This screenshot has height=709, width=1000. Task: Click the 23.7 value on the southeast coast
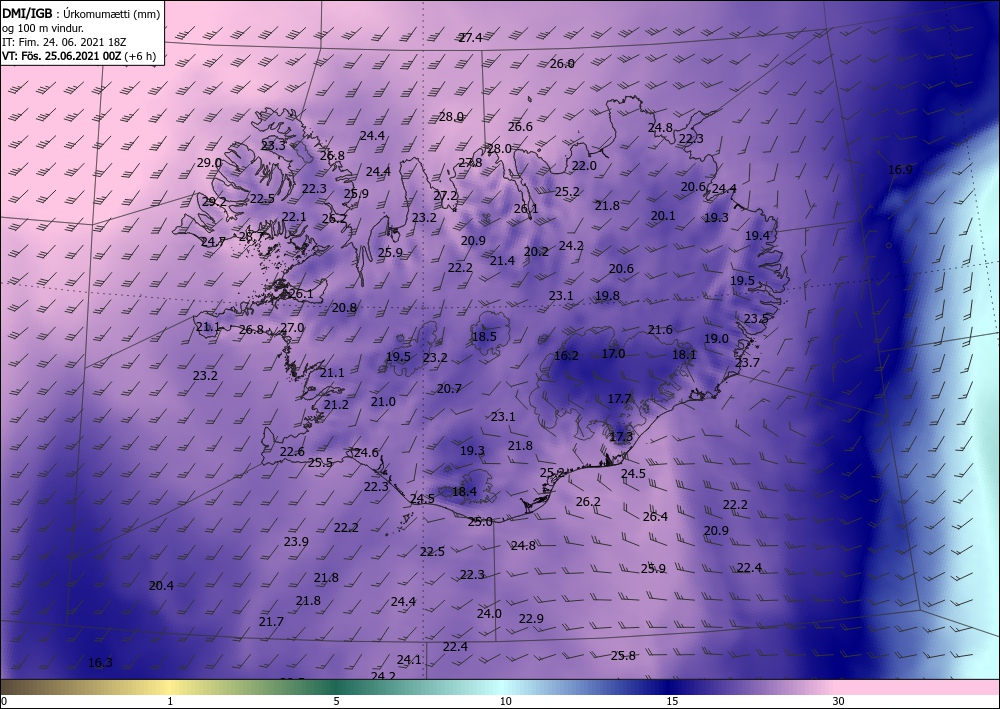tap(747, 363)
